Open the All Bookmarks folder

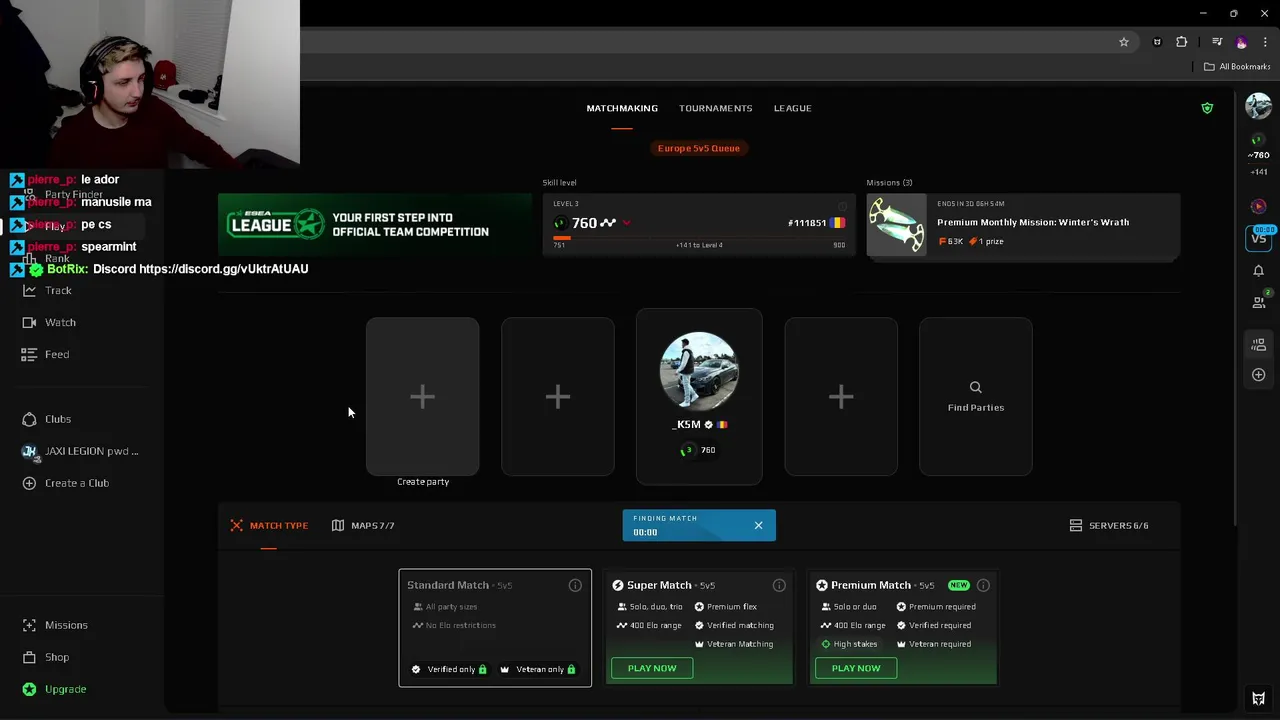(1237, 67)
